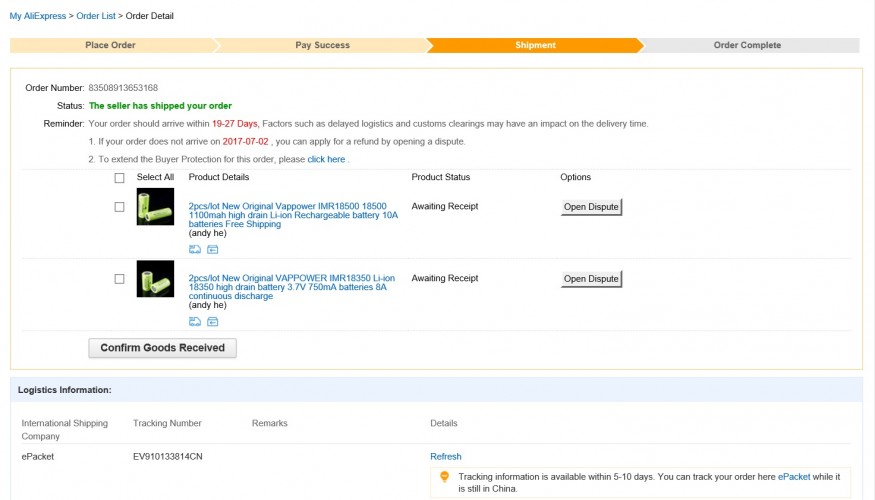Click the truck icon under the IMR18350 product

(194, 321)
